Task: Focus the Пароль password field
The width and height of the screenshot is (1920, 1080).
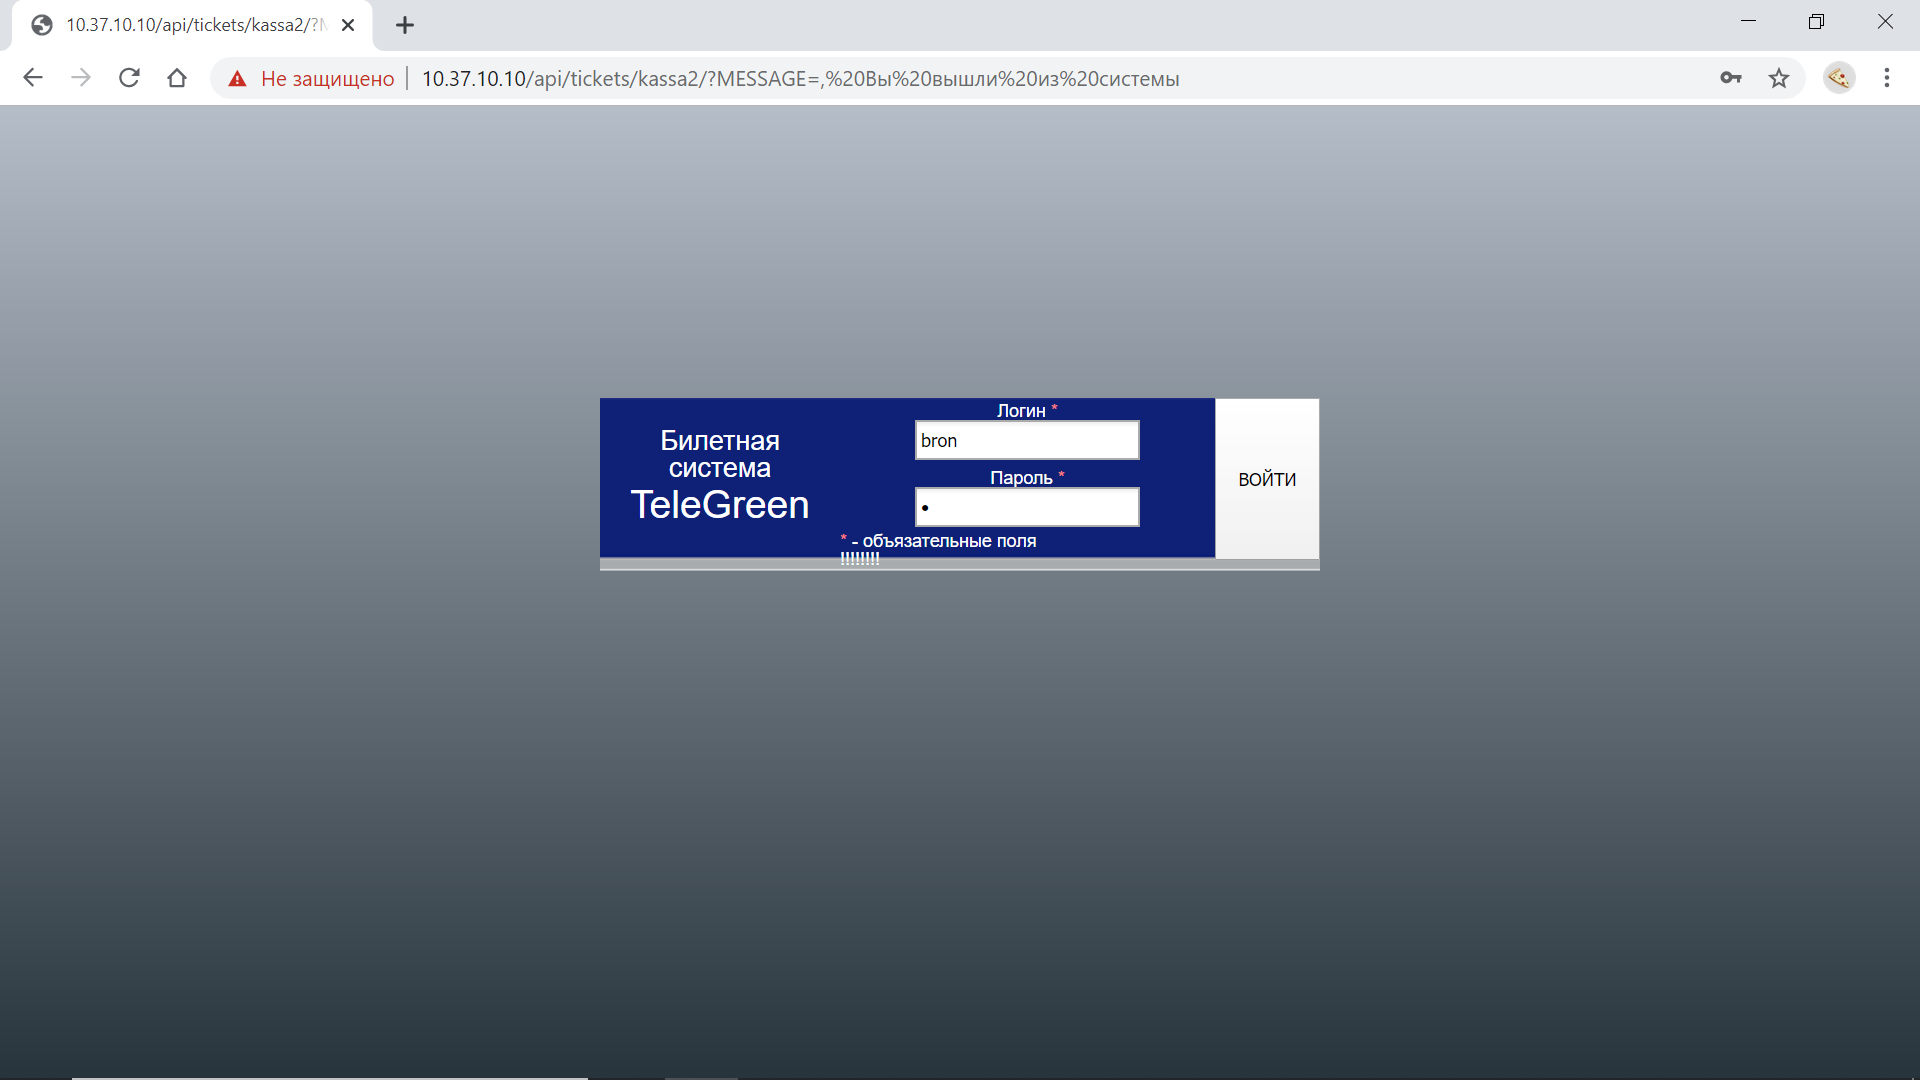Action: [x=1027, y=508]
